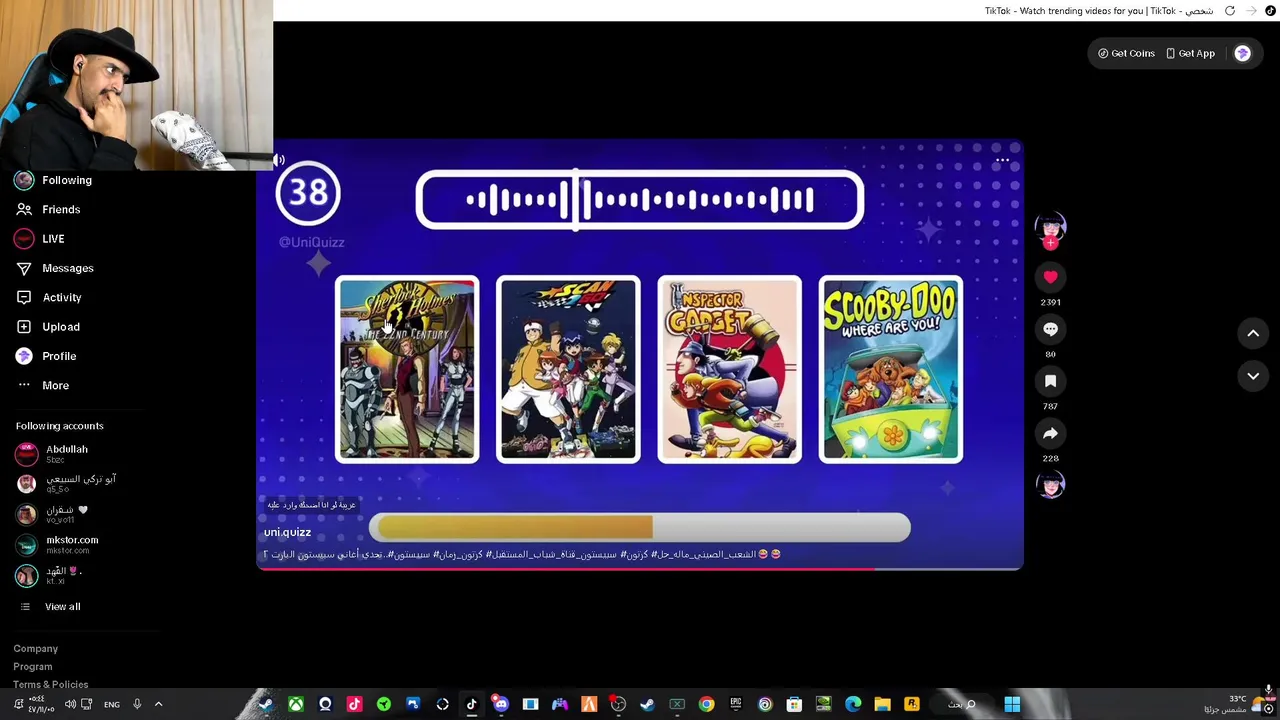Open the volume control in tray
The image size is (1280, 720).
(70, 704)
